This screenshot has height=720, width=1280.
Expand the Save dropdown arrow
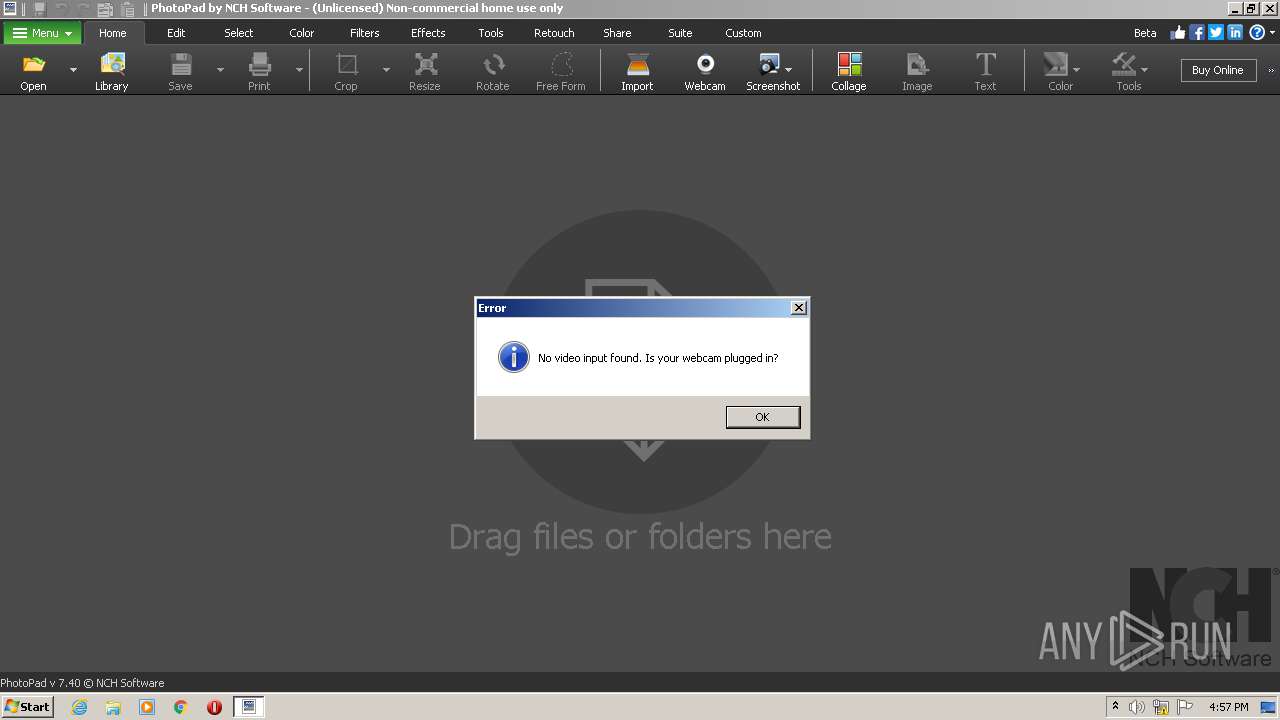point(220,70)
